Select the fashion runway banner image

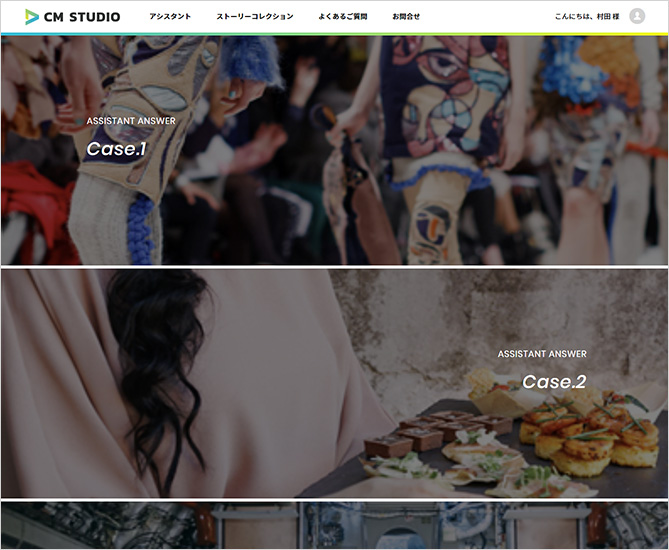334,150
